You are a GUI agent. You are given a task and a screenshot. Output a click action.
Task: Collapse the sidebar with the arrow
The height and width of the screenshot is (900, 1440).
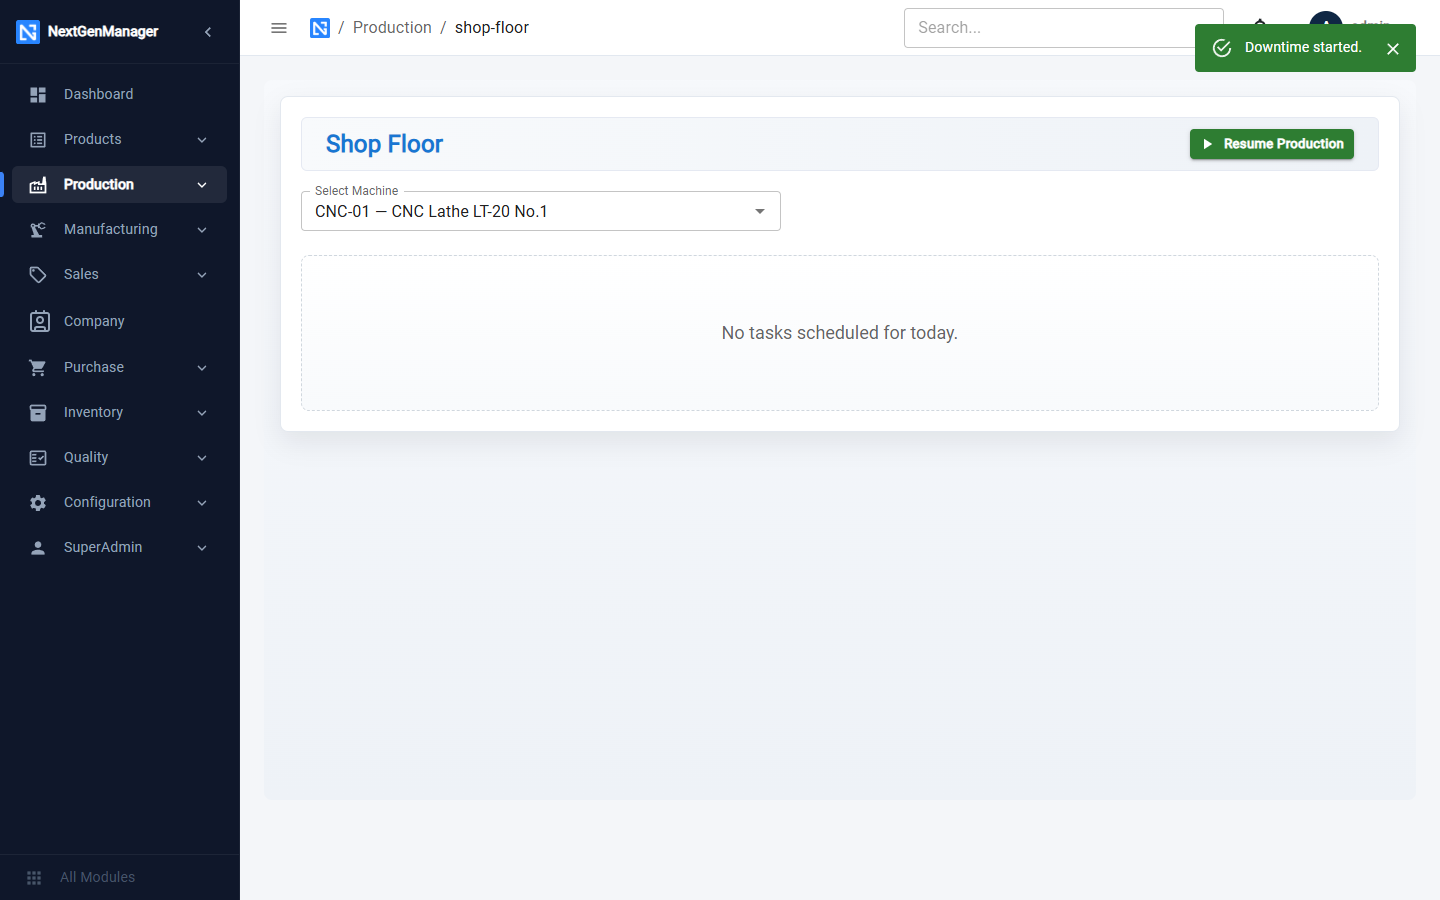pyautogui.click(x=208, y=32)
